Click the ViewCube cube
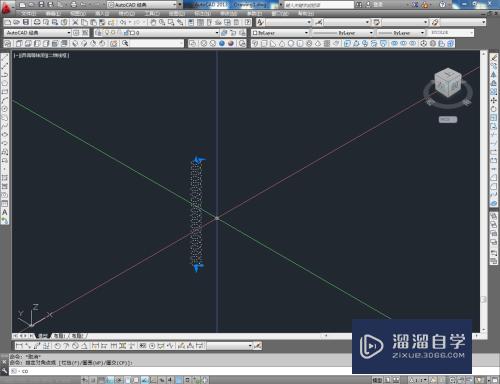 (448, 82)
